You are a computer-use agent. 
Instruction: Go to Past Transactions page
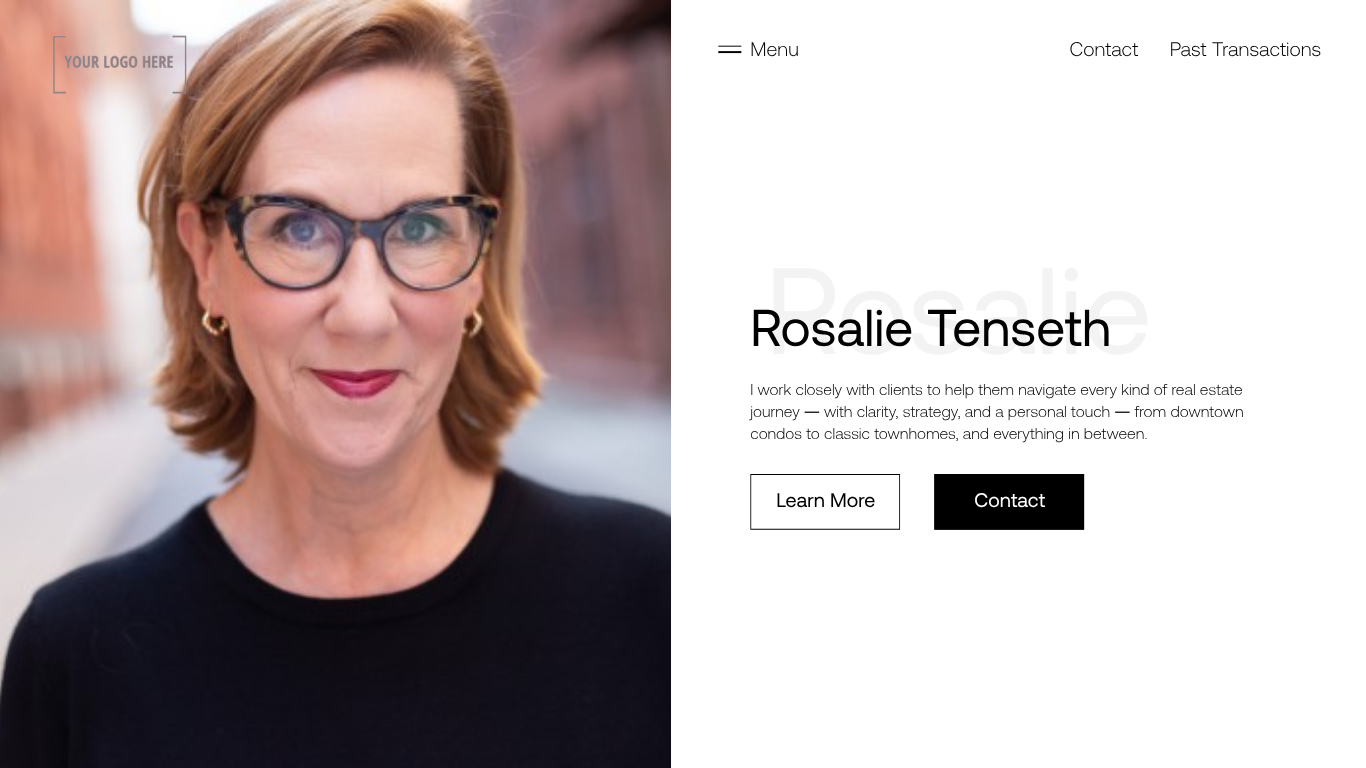point(1245,49)
